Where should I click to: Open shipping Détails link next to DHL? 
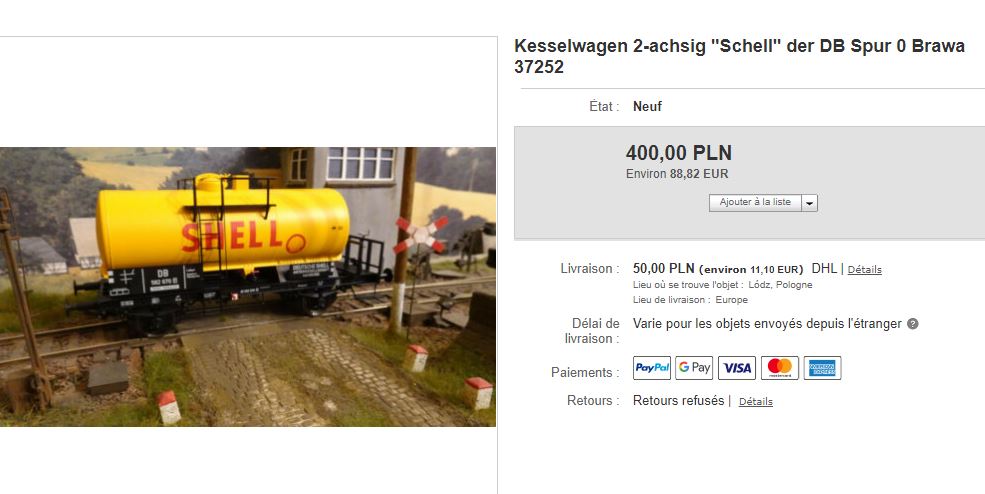pos(864,270)
